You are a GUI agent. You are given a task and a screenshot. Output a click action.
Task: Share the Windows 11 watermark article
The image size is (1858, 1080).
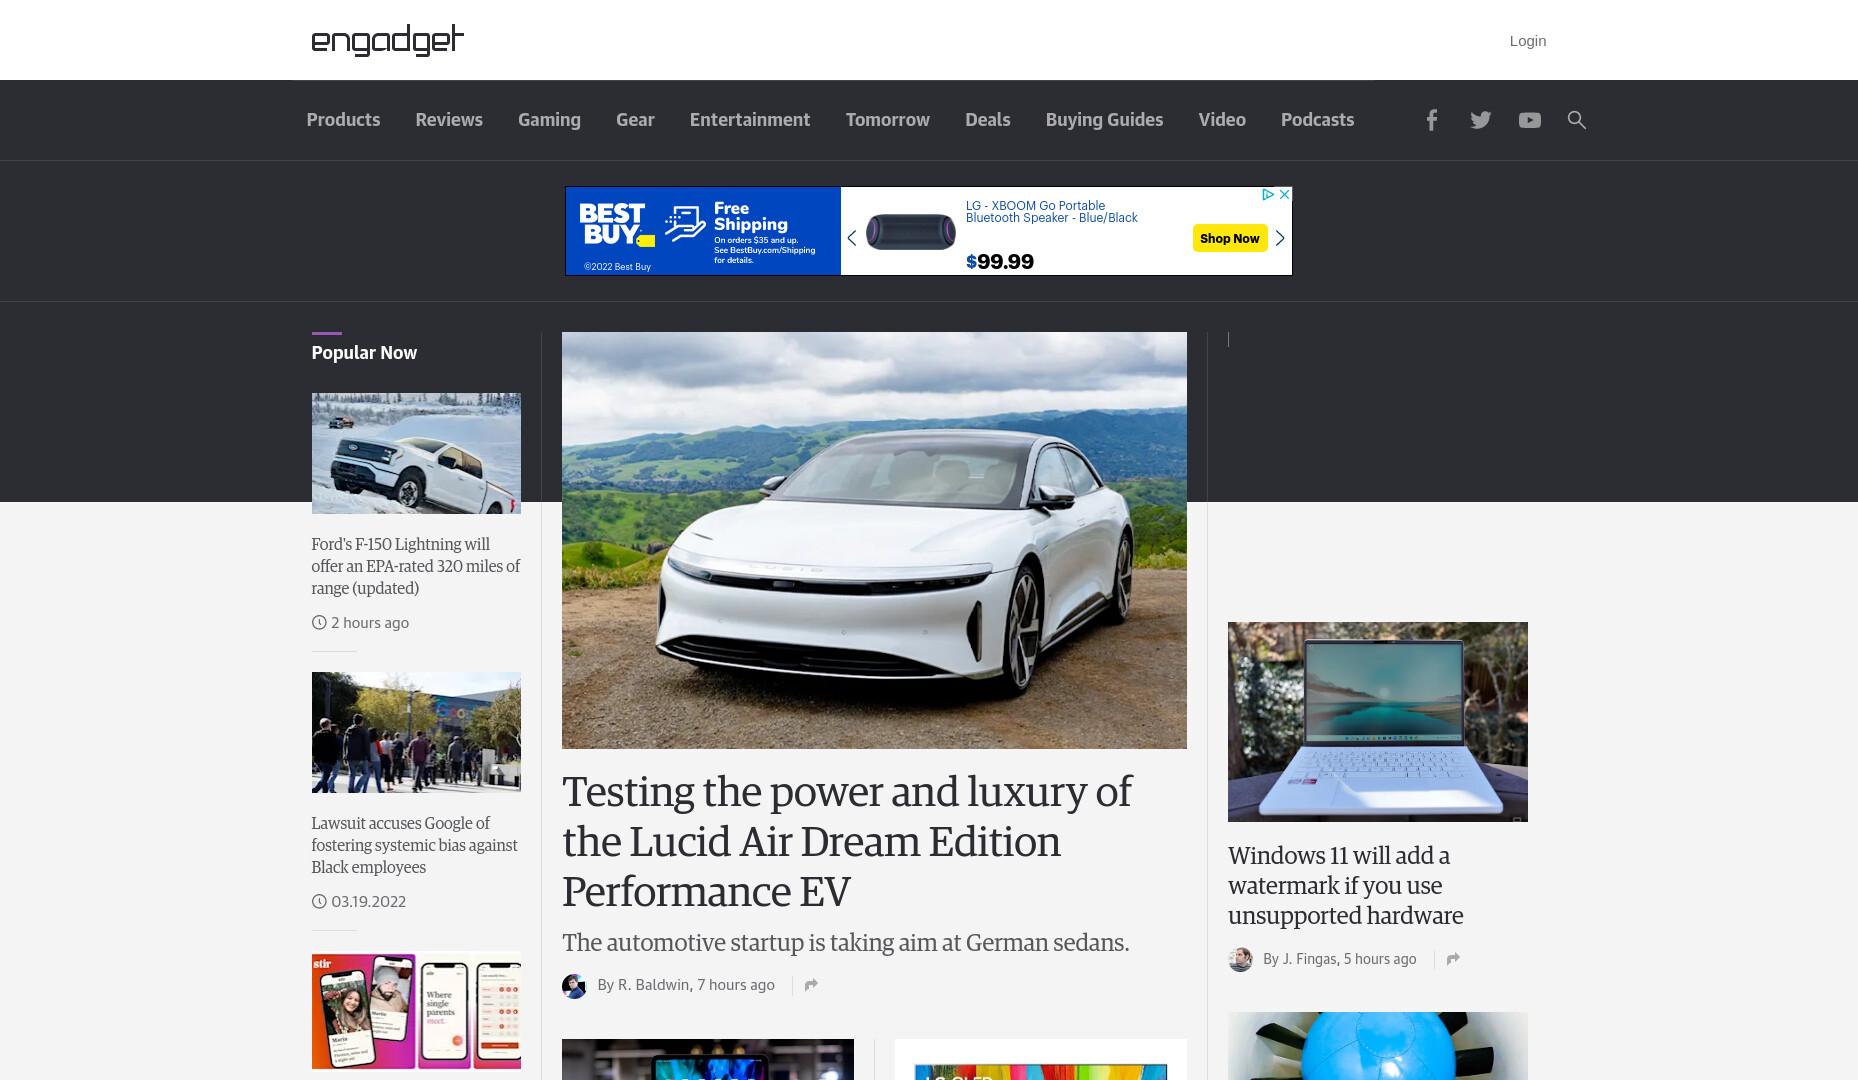click(x=1453, y=959)
